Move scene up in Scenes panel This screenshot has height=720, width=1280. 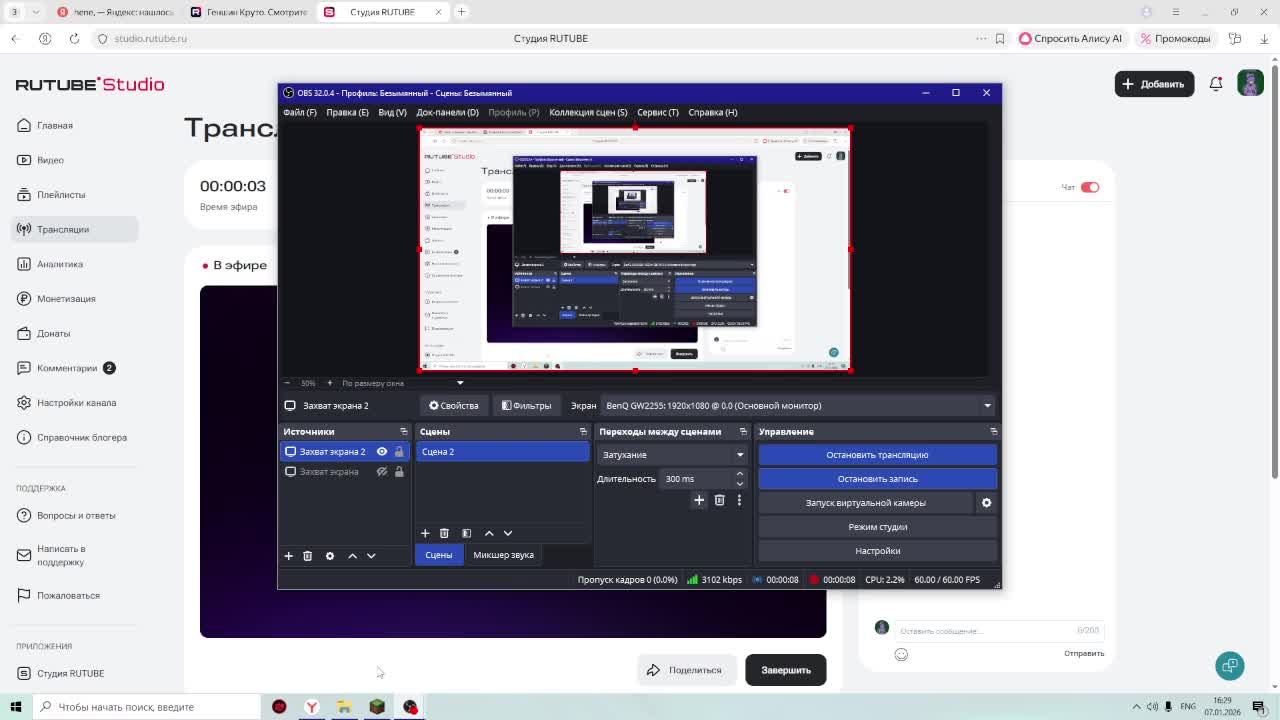click(x=489, y=533)
